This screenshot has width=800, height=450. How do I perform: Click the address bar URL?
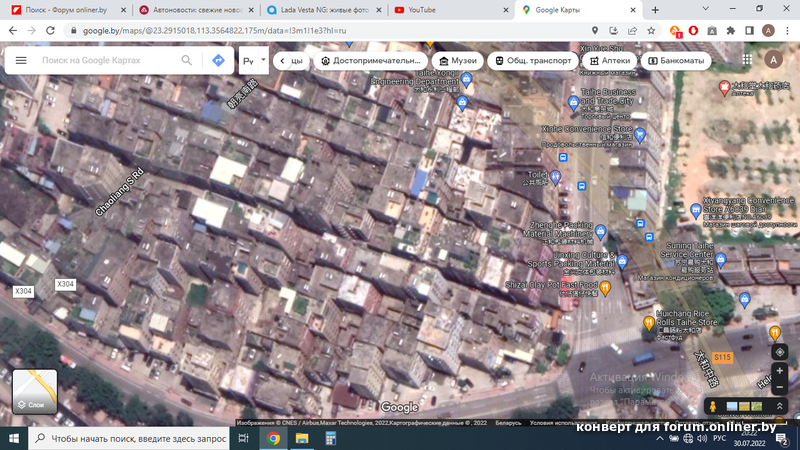coord(214,31)
